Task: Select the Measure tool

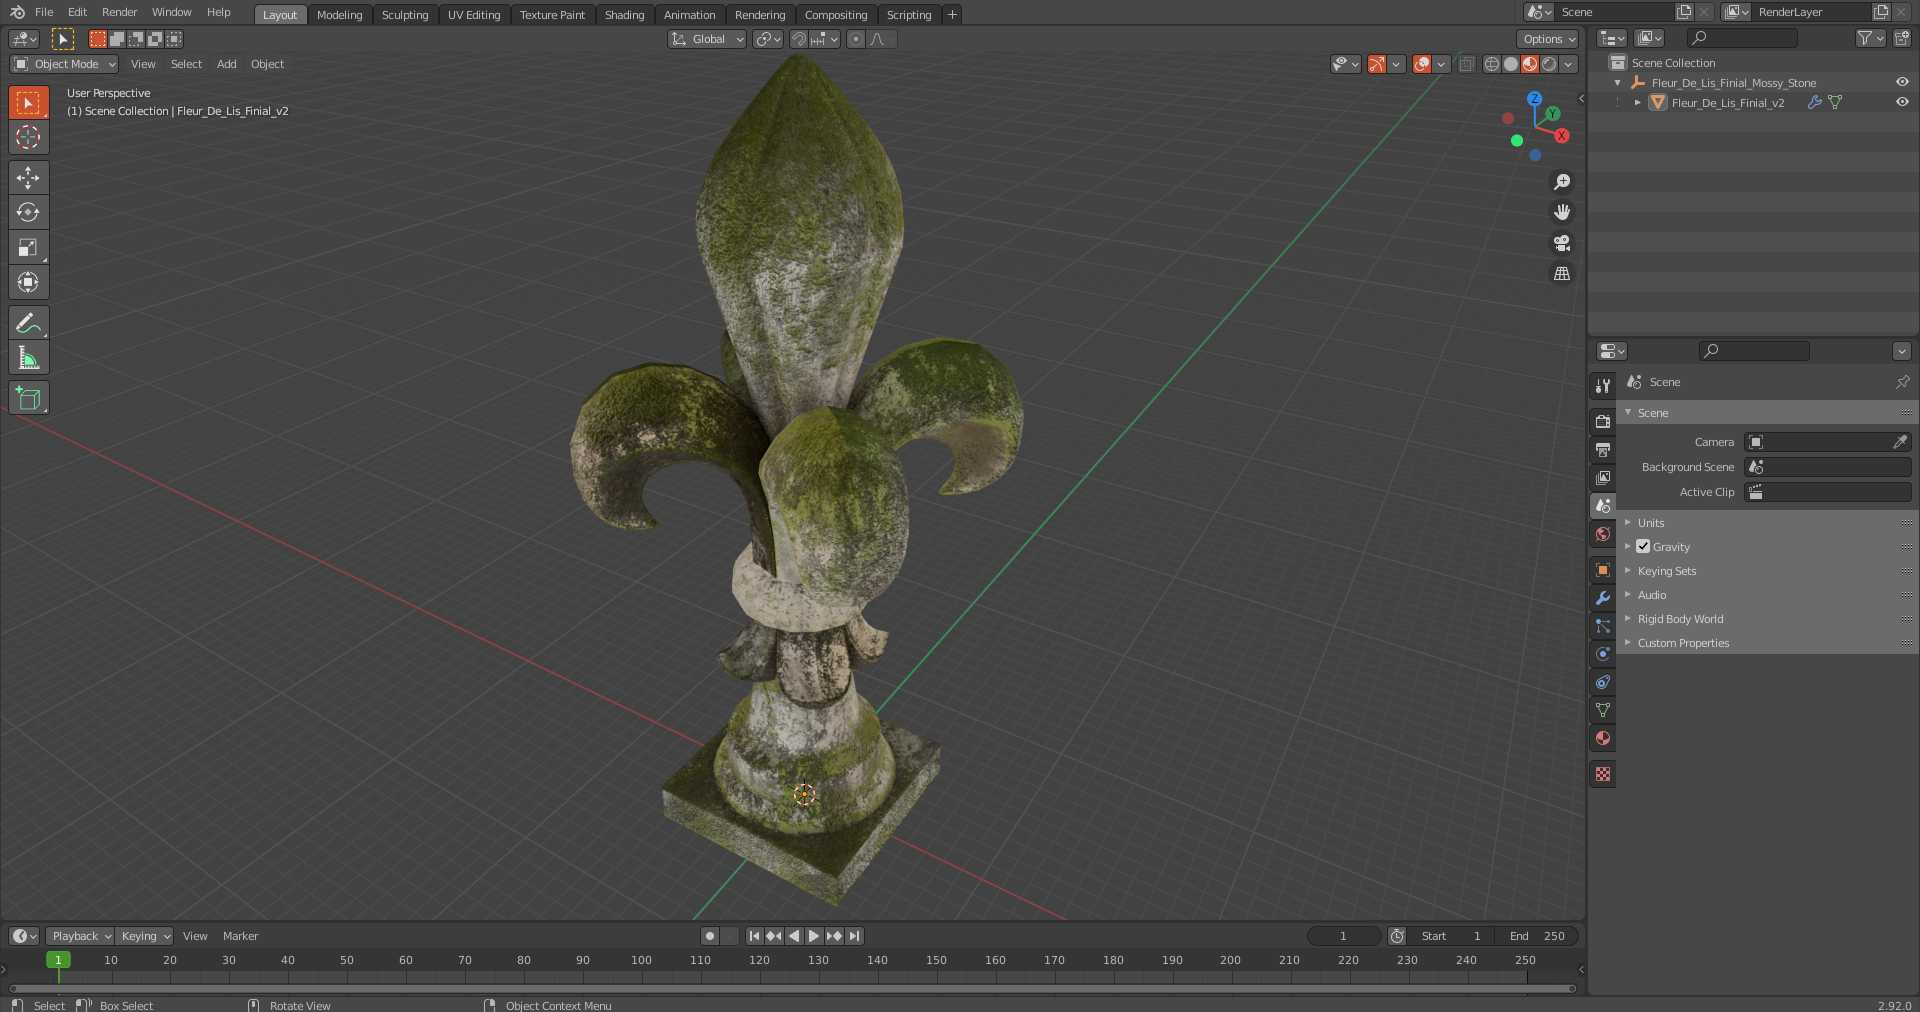Action: (x=28, y=358)
